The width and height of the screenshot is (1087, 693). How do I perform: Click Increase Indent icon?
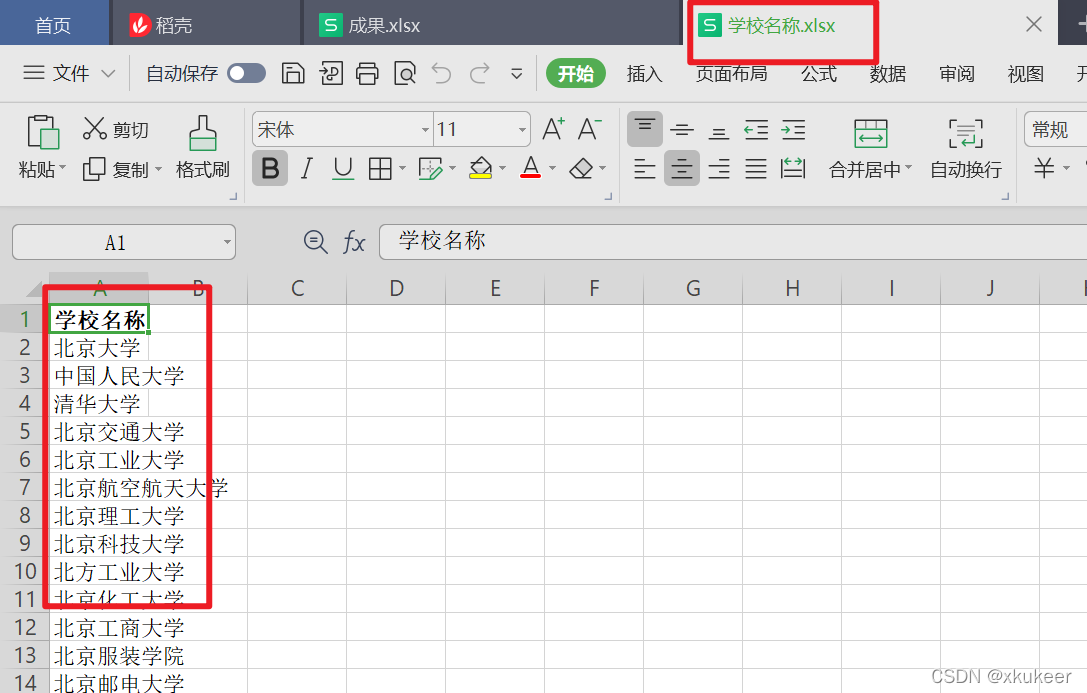[x=793, y=130]
